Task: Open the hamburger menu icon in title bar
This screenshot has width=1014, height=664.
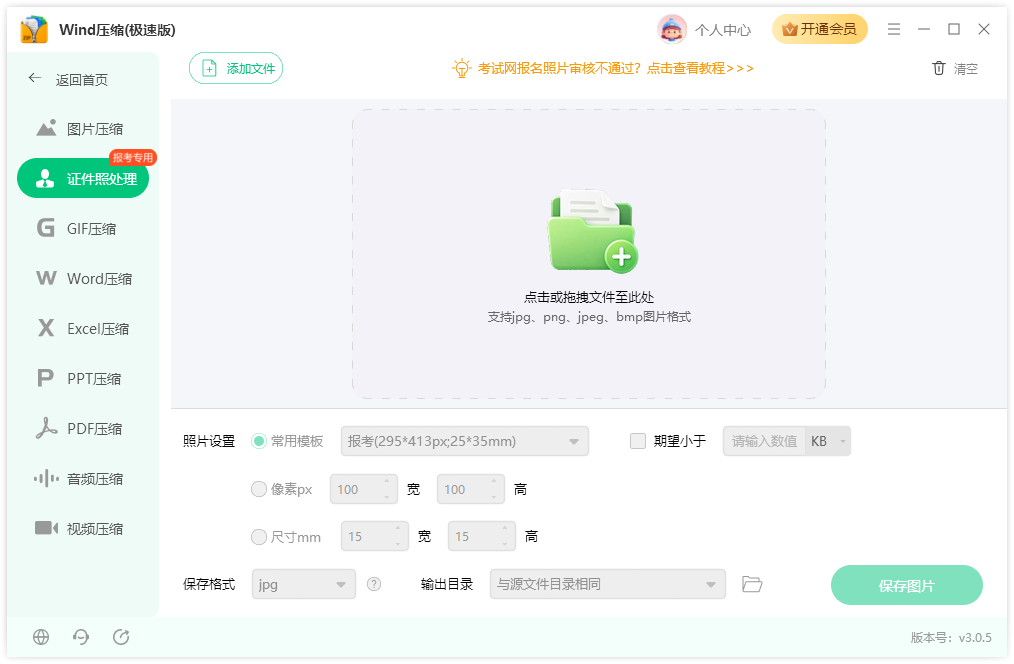Action: [894, 29]
